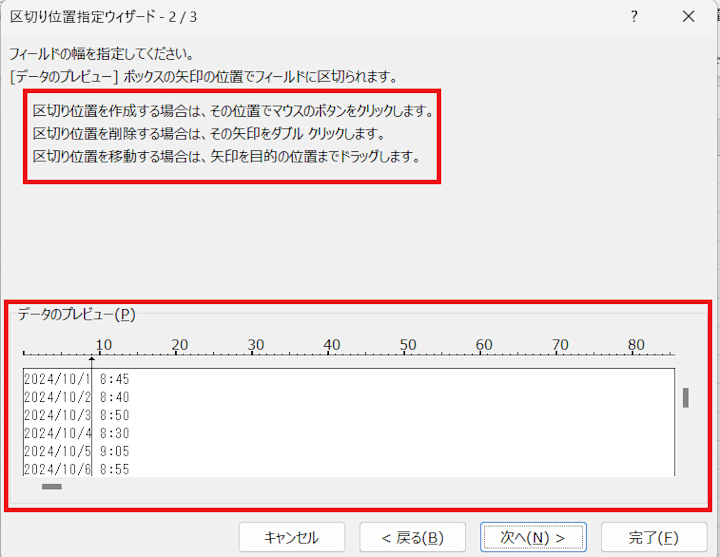Click preview row 2024/10/4
Viewport: 720px width, 557px height.
pyautogui.click(x=57, y=433)
